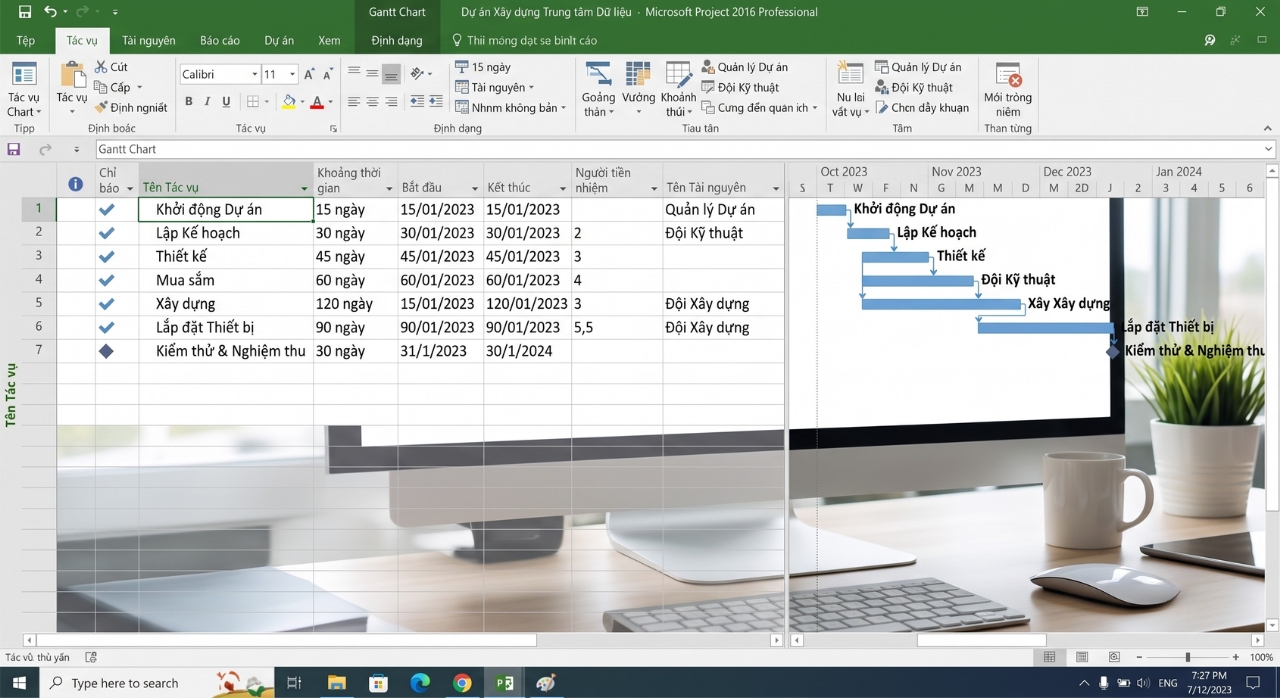Open the Tên Tác vụ column filter dropdown
Image resolution: width=1280 pixels, height=698 pixels.
pos(304,188)
